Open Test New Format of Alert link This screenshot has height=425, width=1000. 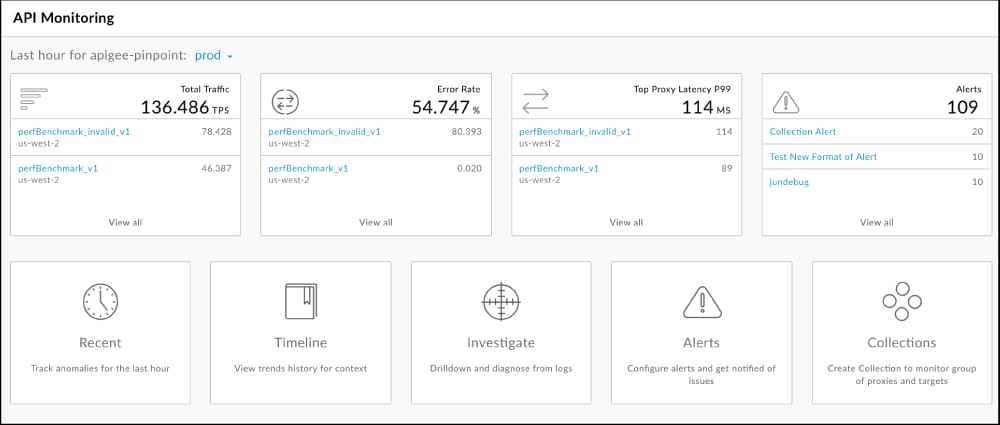click(x=823, y=157)
